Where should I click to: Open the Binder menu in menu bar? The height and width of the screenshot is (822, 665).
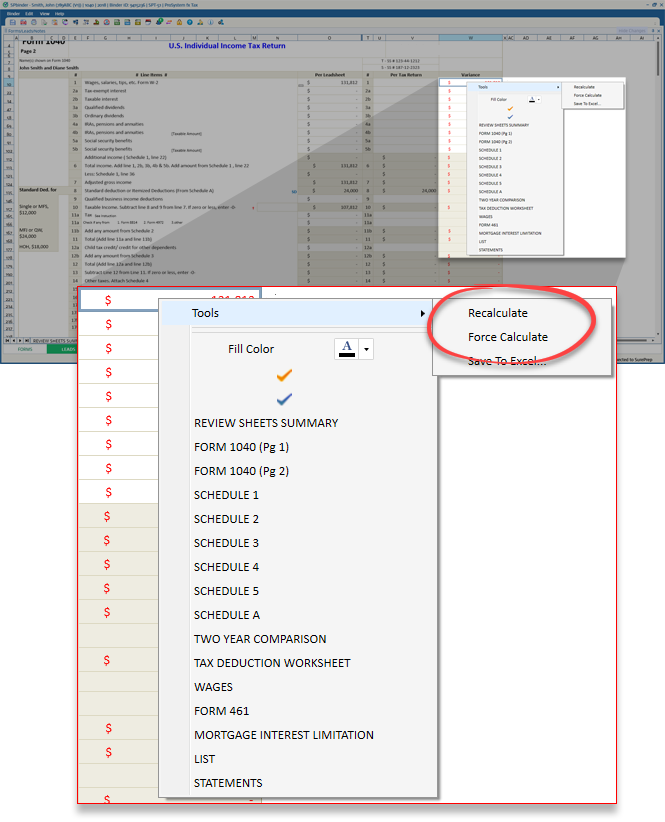coord(13,13)
